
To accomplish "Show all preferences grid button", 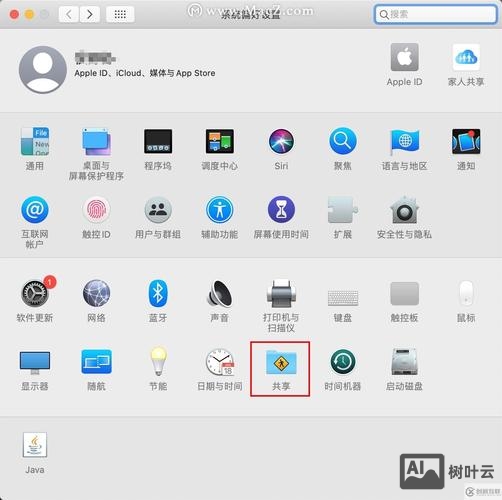I will 120,14.
